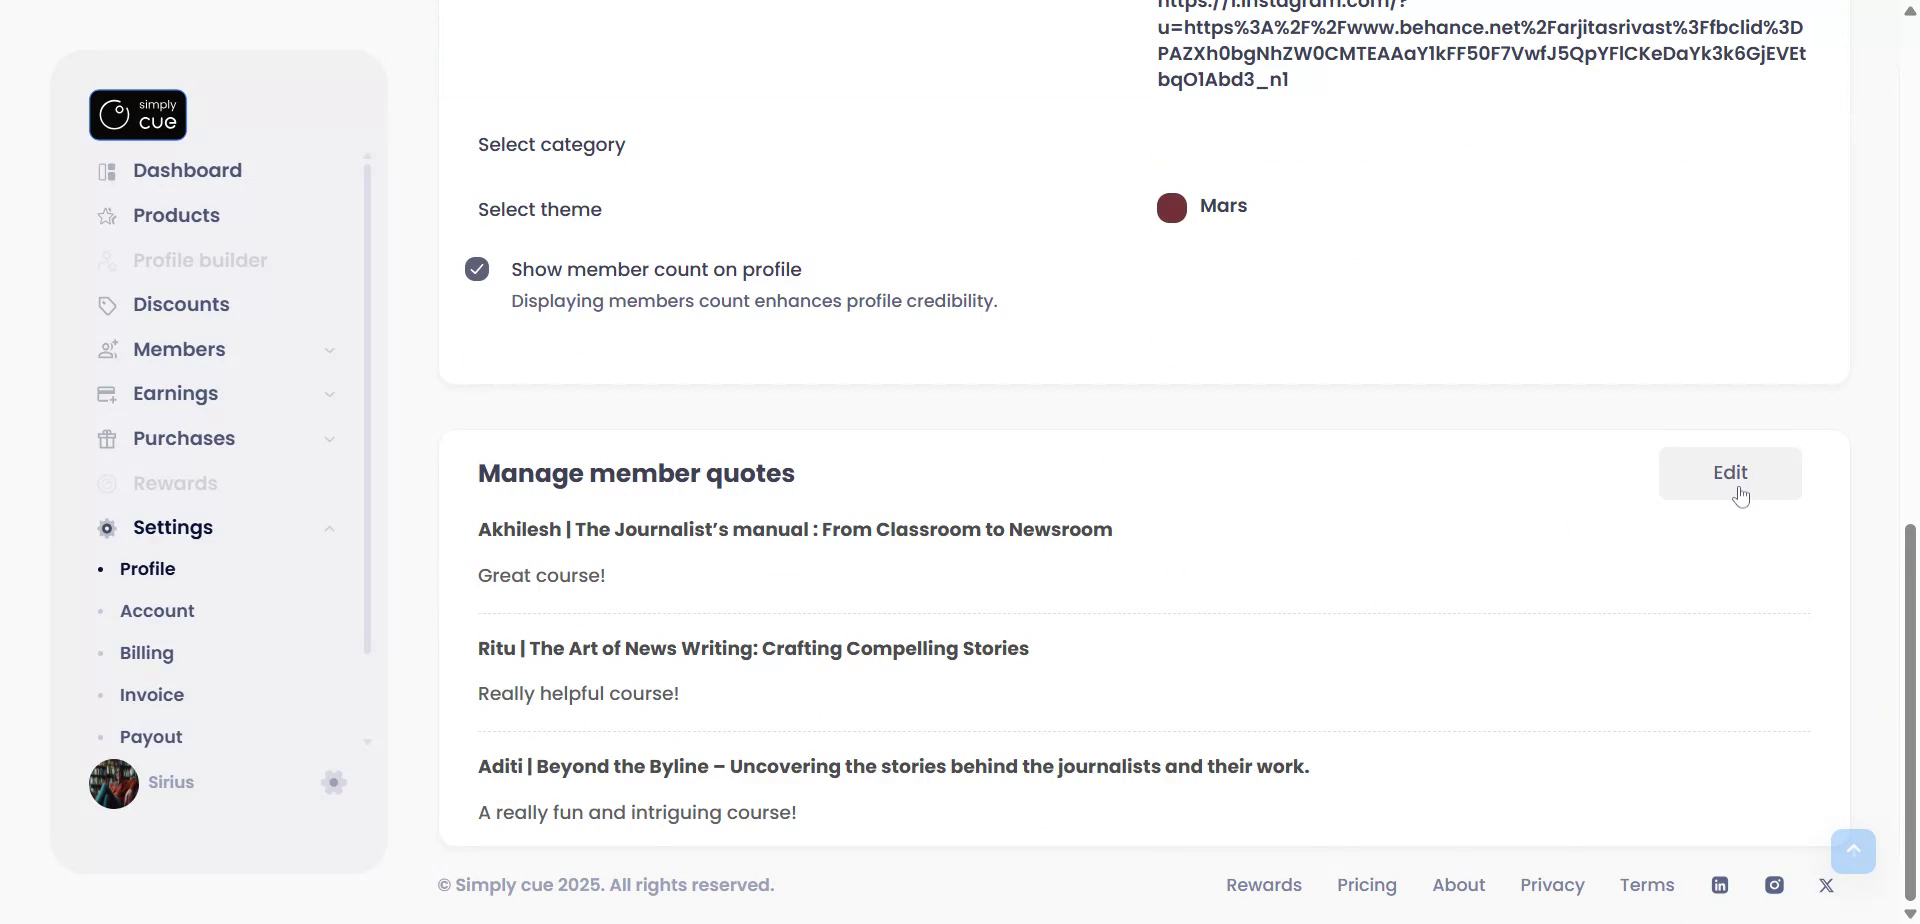1920x924 pixels.
Task: Open the Instagram footer icon
Action: click(1774, 885)
